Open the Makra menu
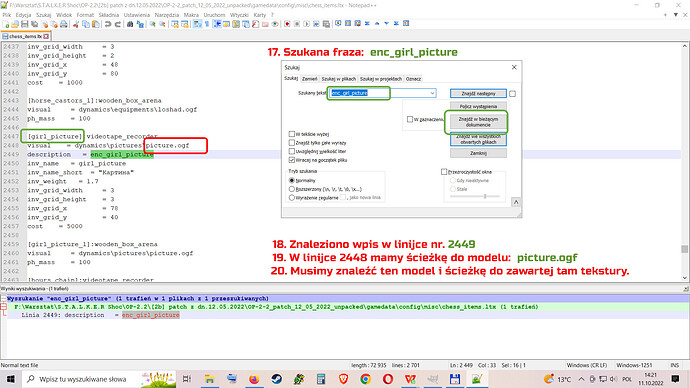 point(191,15)
